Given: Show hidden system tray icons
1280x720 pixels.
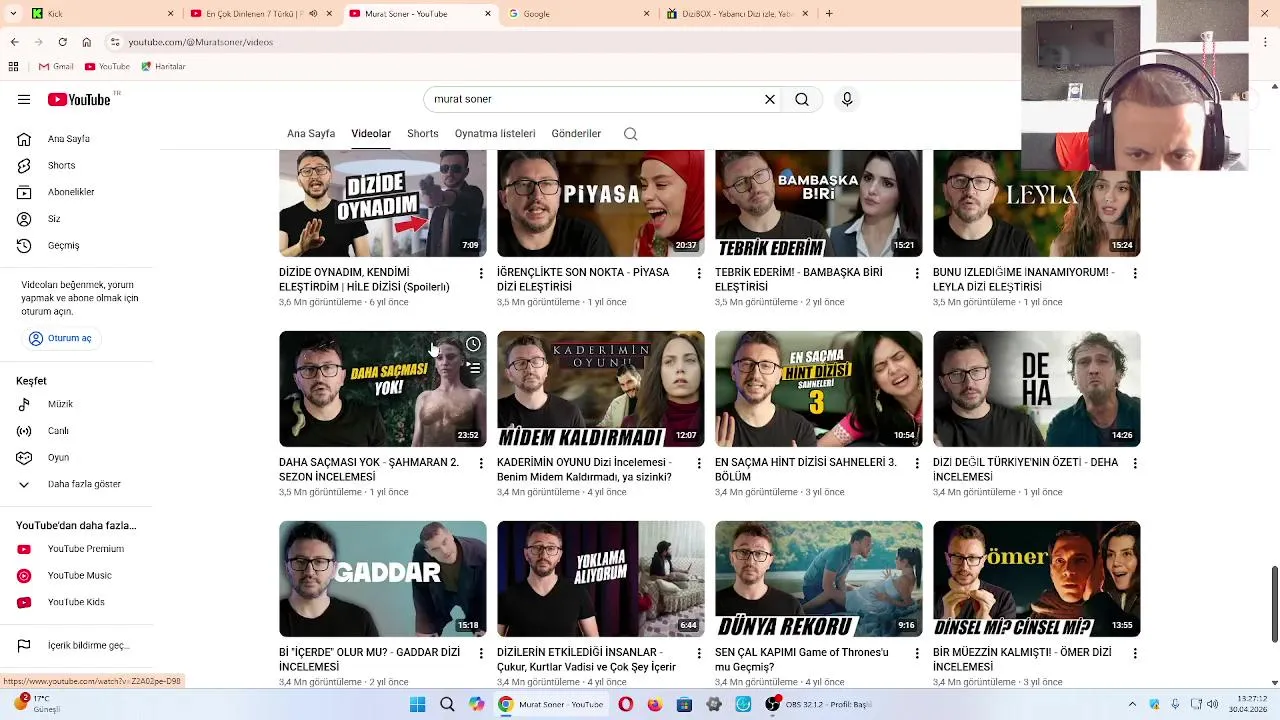Looking at the screenshot, I should coord(1132,704).
